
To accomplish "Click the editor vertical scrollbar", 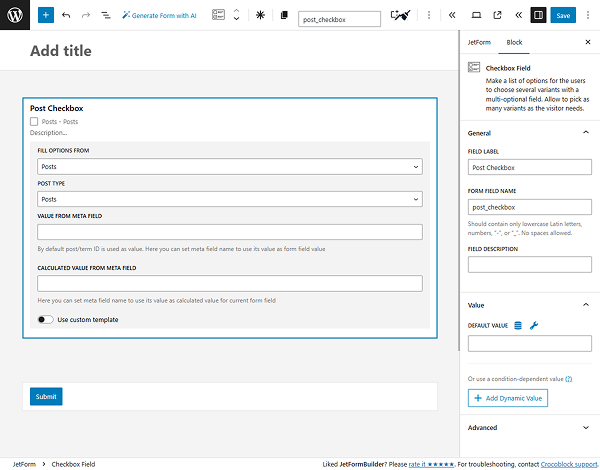I will [459, 191].
